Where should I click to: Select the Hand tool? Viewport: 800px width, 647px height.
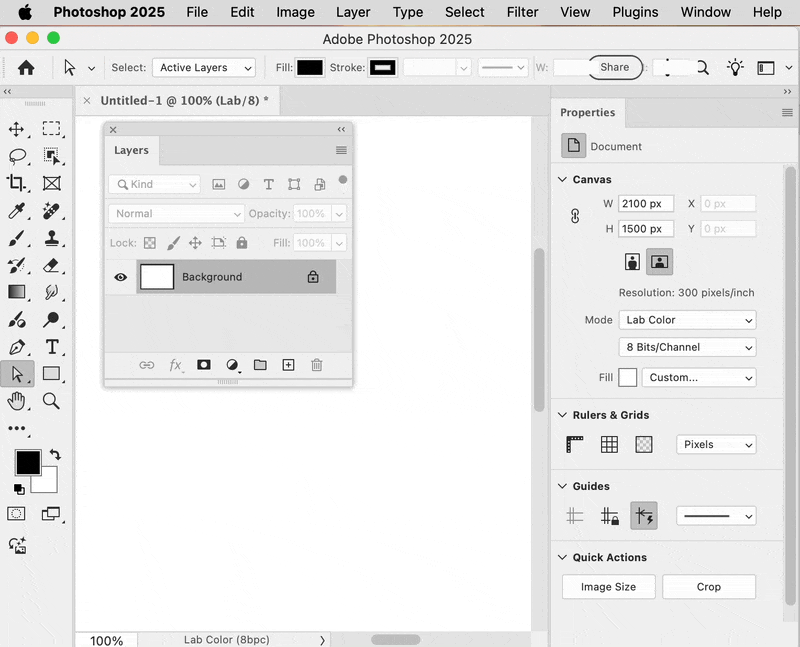pos(16,401)
